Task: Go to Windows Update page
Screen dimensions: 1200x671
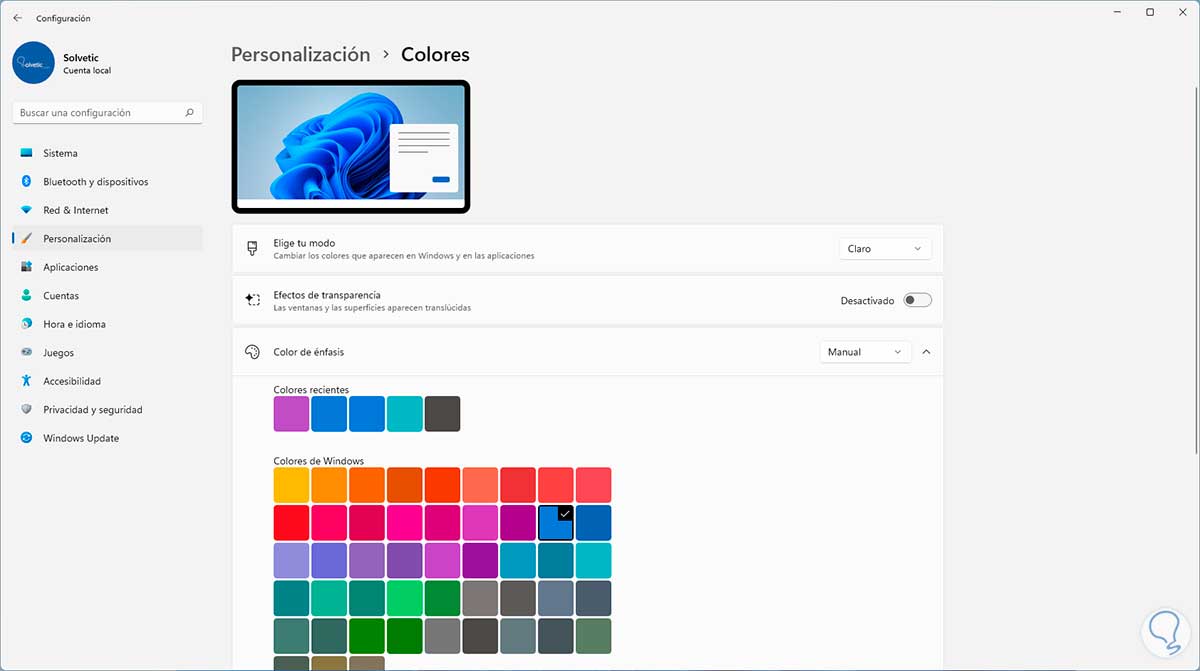Action: pos(107,438)
